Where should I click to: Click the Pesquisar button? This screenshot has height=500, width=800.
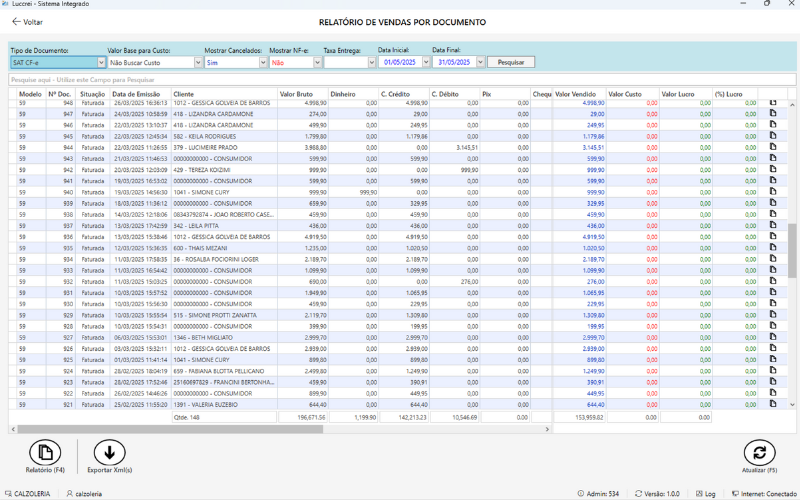511,62
